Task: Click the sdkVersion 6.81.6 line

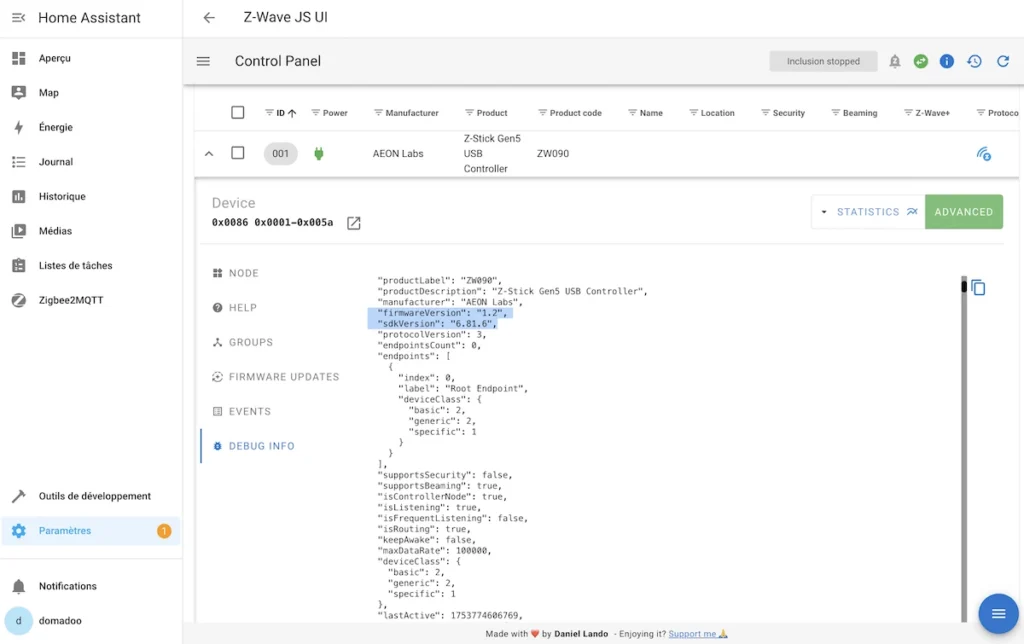Action: (436, 324)
